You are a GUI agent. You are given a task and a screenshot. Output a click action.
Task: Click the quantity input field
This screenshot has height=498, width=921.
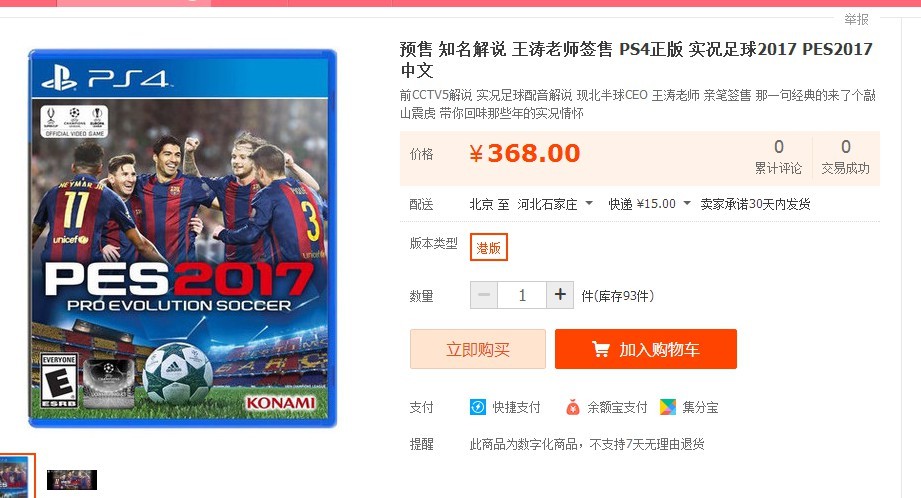coord(522,295)
